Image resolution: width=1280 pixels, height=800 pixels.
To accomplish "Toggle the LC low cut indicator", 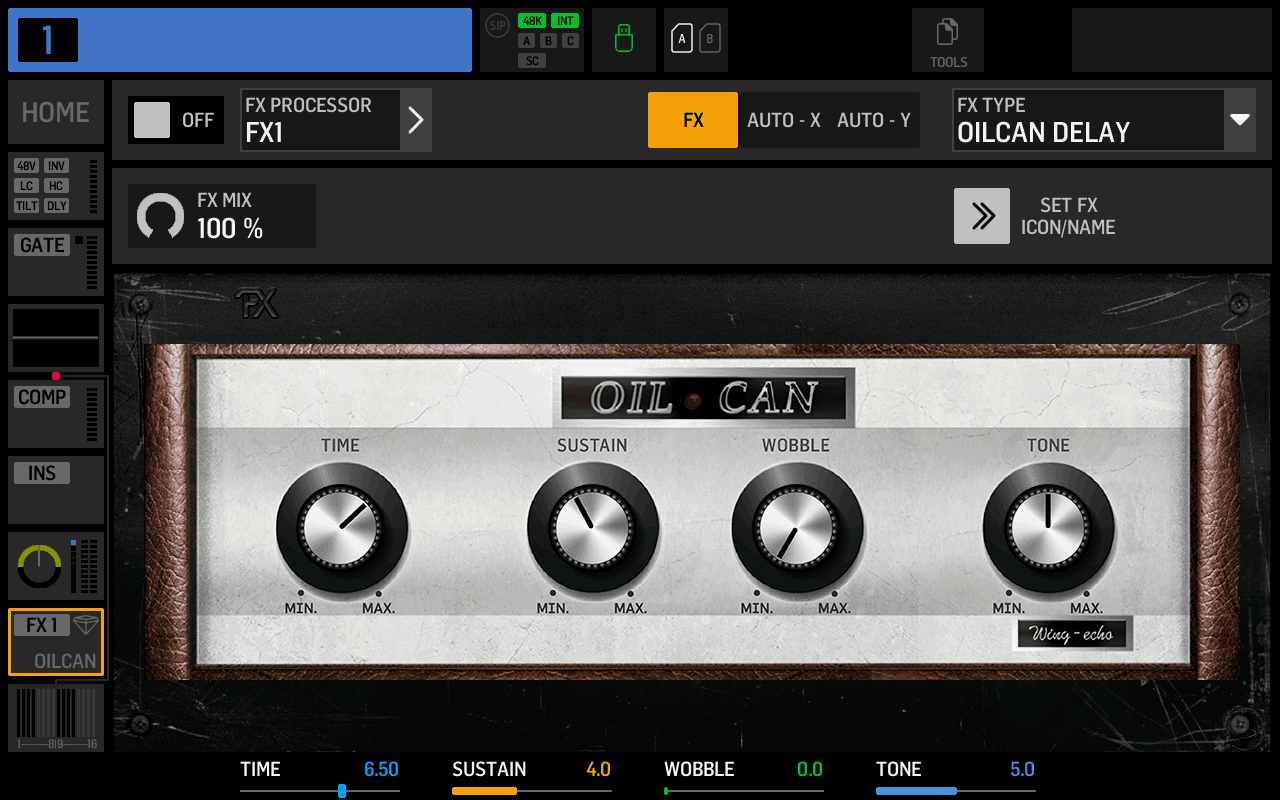I will tap(26, 186).
